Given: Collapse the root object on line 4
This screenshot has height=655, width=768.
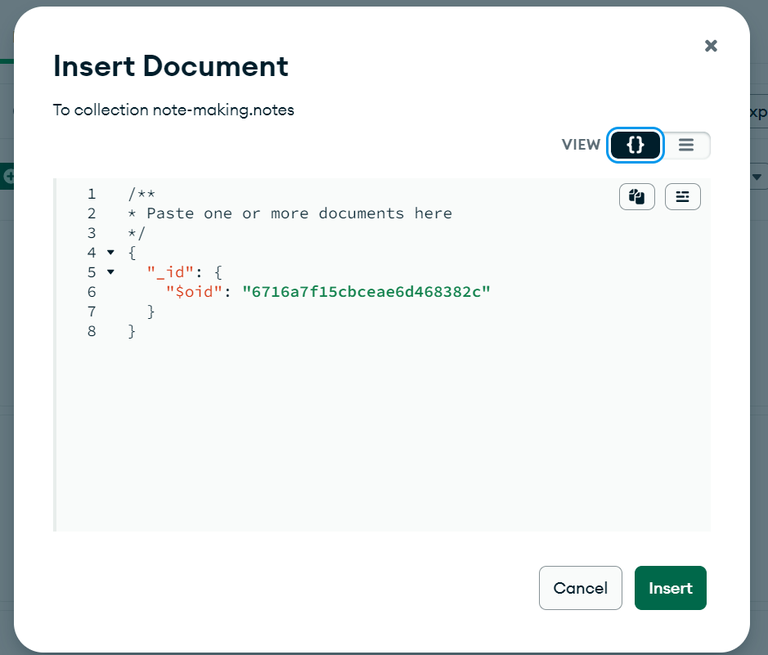Looking at the screenshot, I should 111,252.
